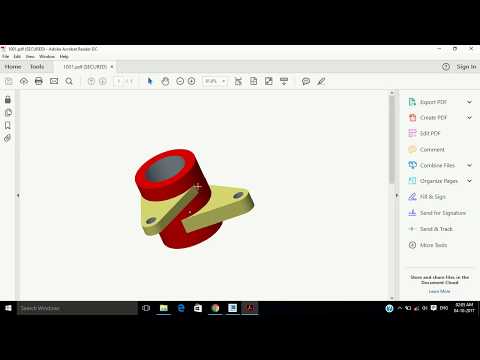Open the Windows Start menu

(8, 308)
